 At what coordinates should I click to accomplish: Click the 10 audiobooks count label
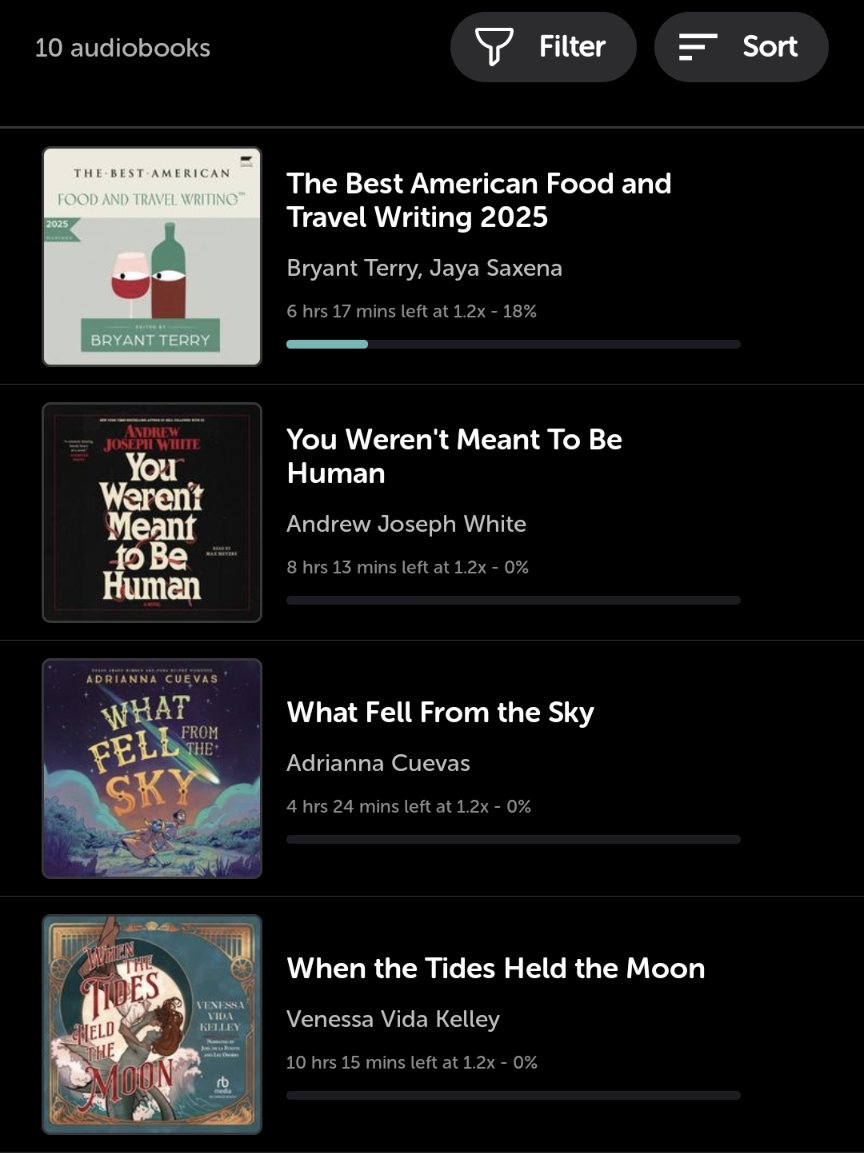click(x=122, y=48)
